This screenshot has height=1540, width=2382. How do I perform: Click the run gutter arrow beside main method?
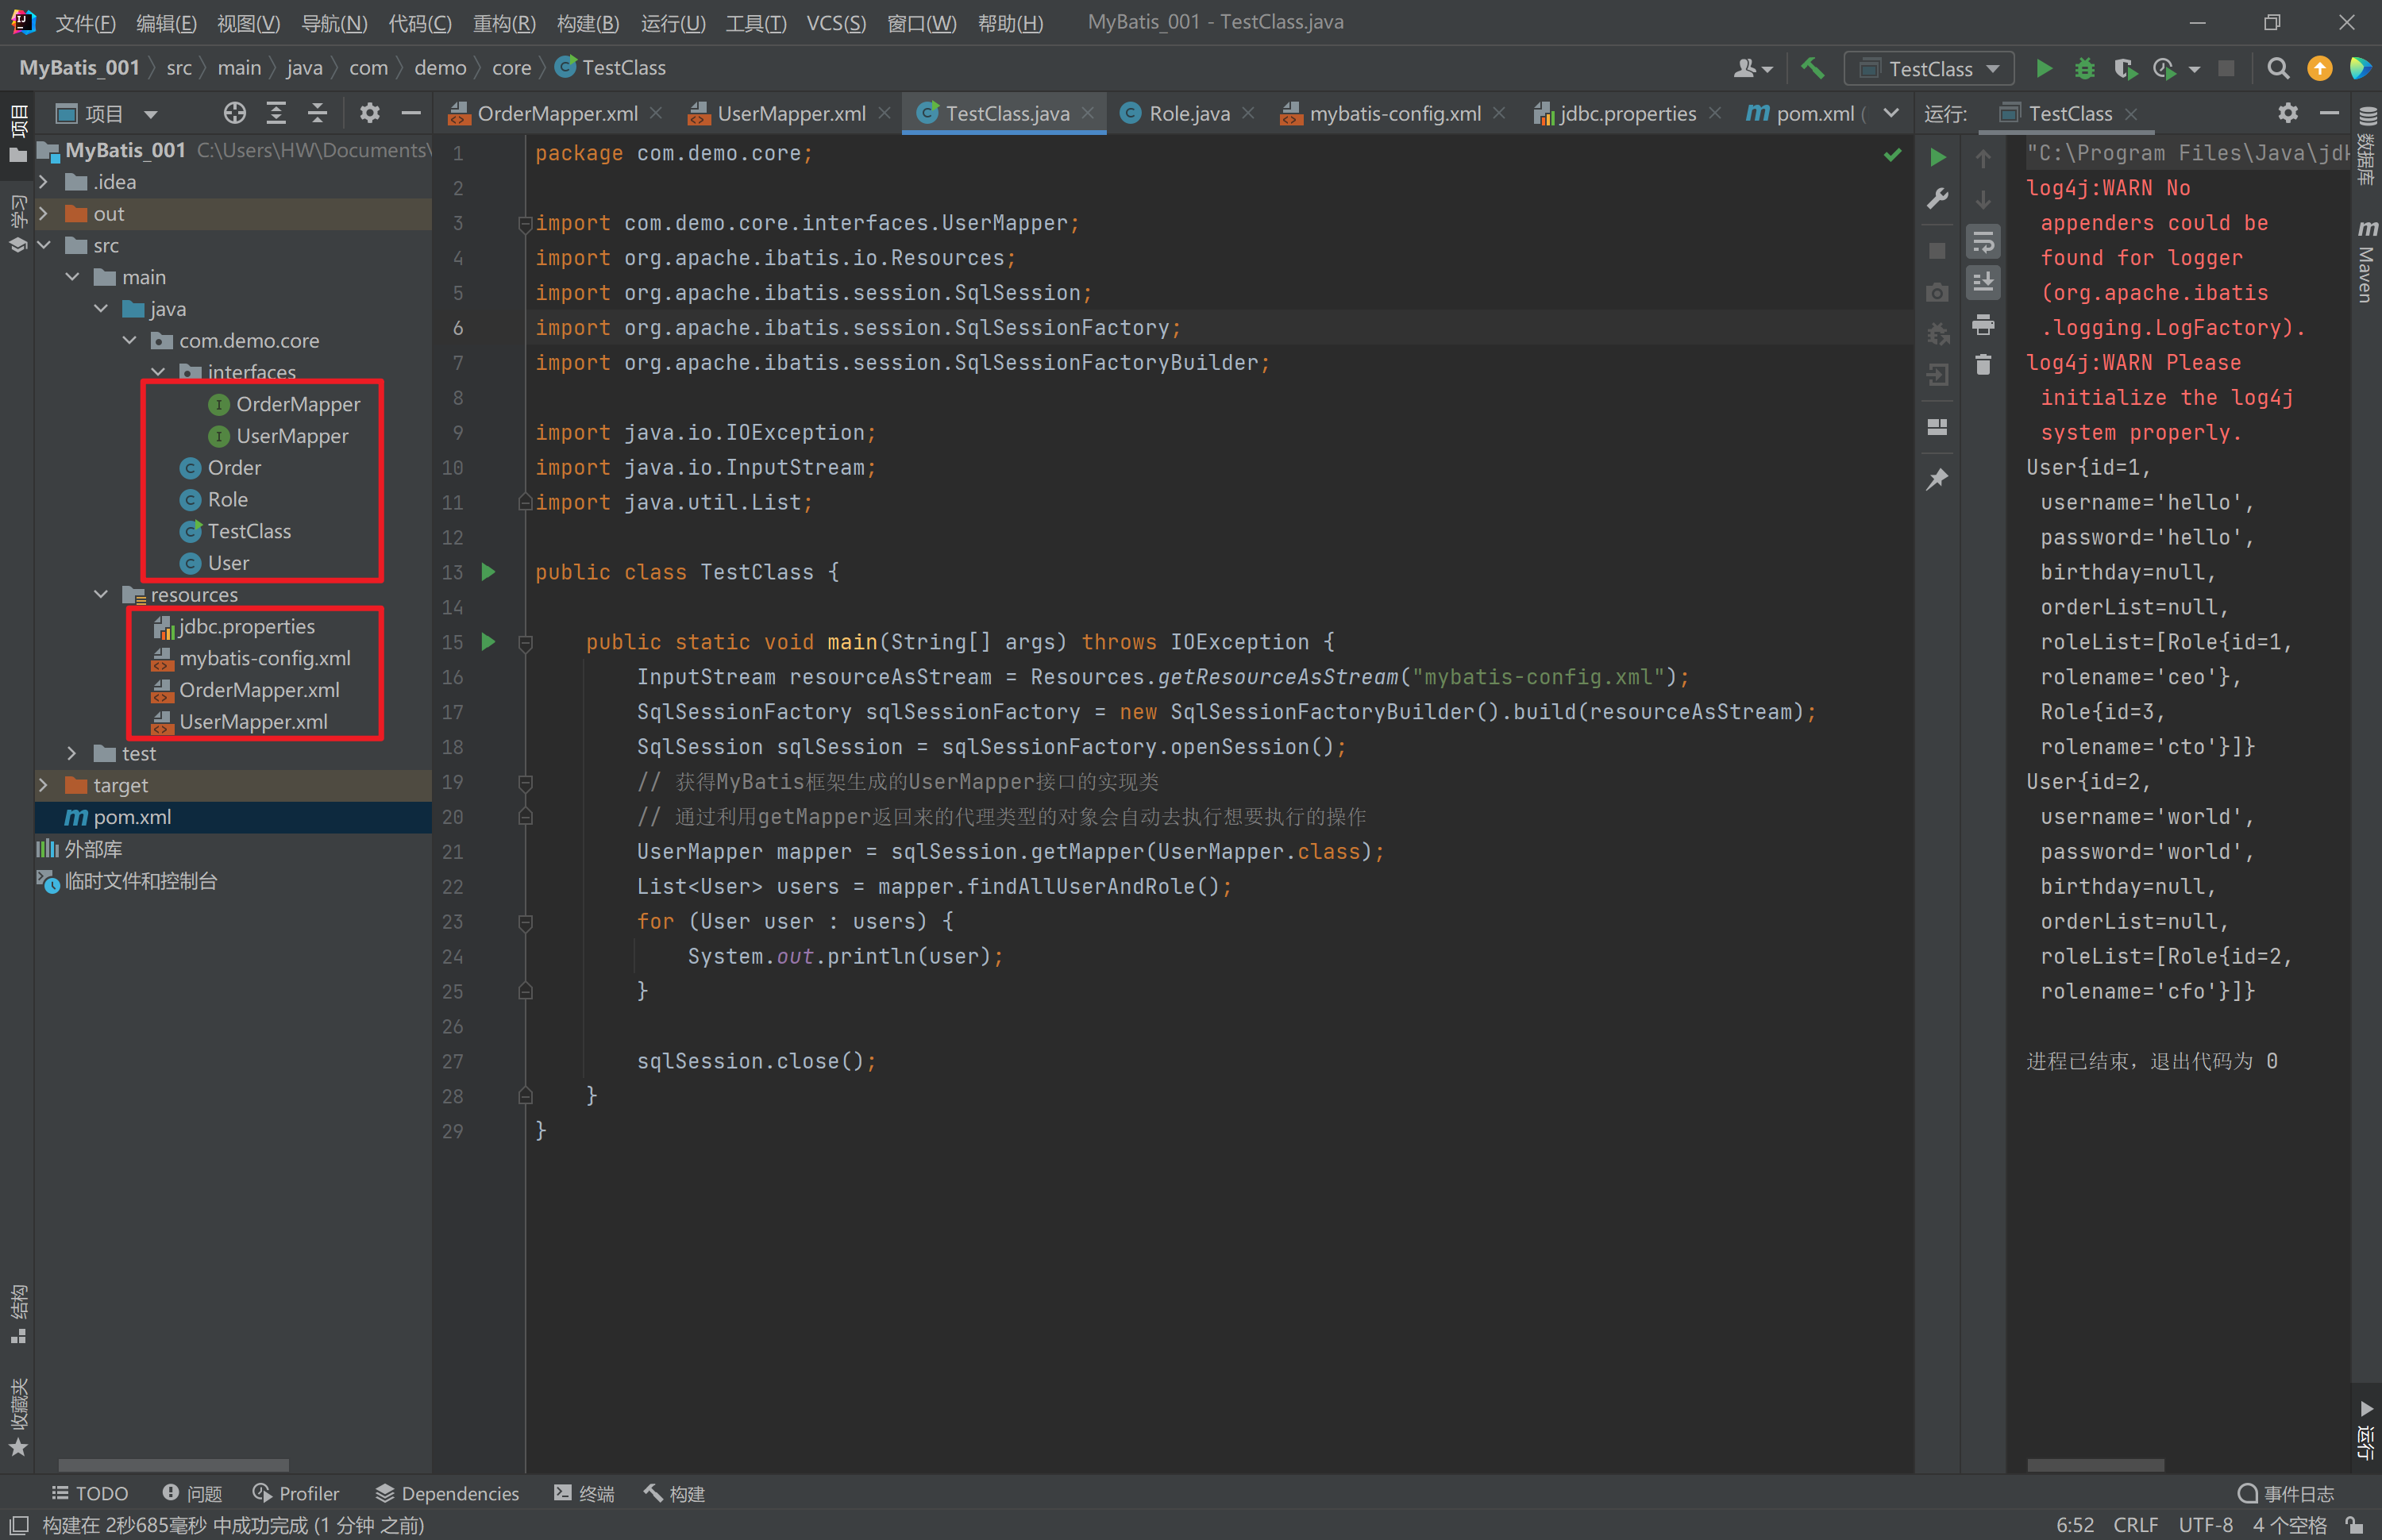coord(489,641)
